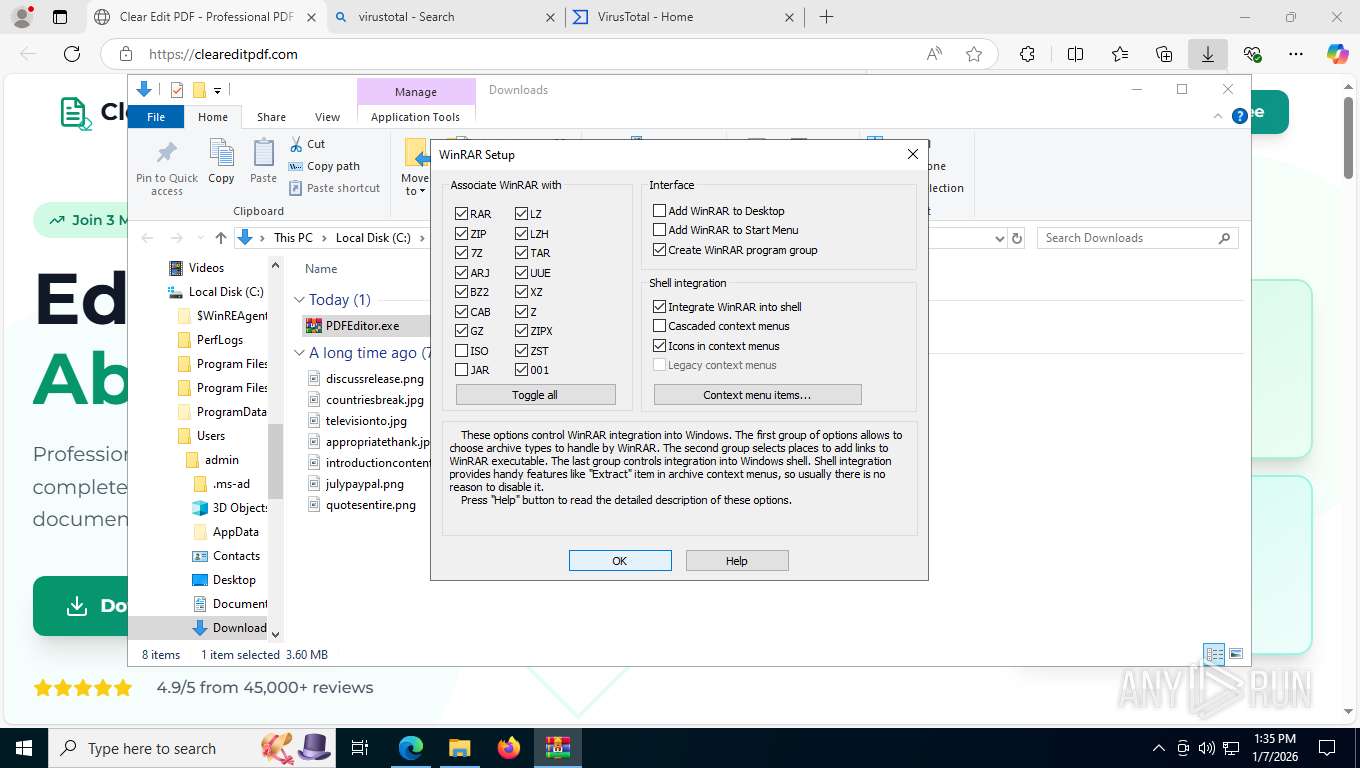Add page to favorites star icon
This screenshot has height=768, width=1360.
point(974,54)
